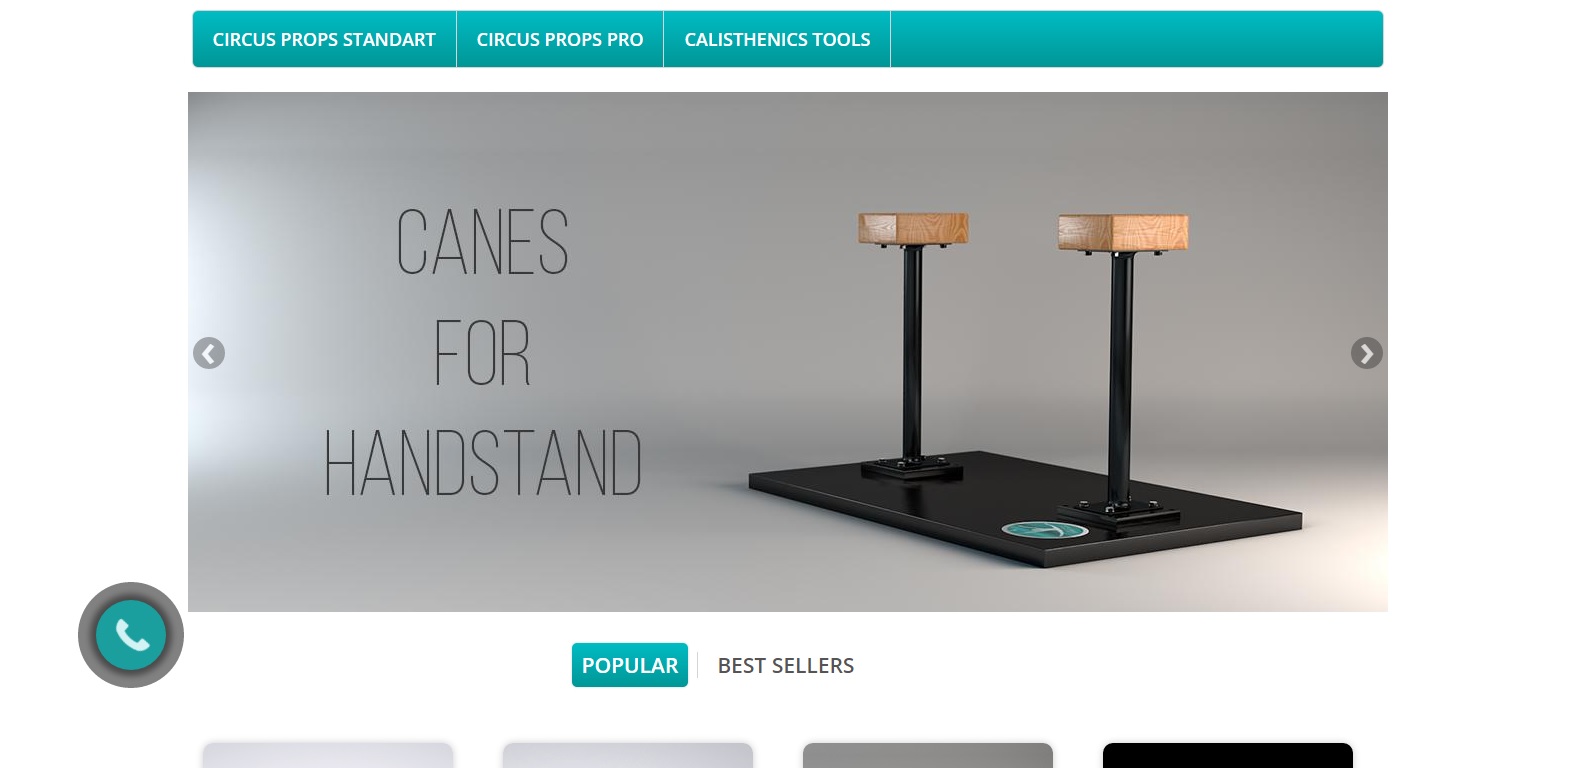Click the word CANES in the banner
Image resolution: width=1569 pixels, height=768 pixels.
483,242
